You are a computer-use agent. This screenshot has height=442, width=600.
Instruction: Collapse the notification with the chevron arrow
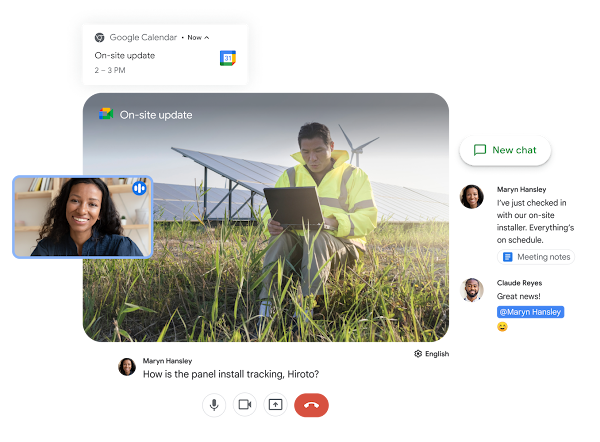[x=207, y=37]
